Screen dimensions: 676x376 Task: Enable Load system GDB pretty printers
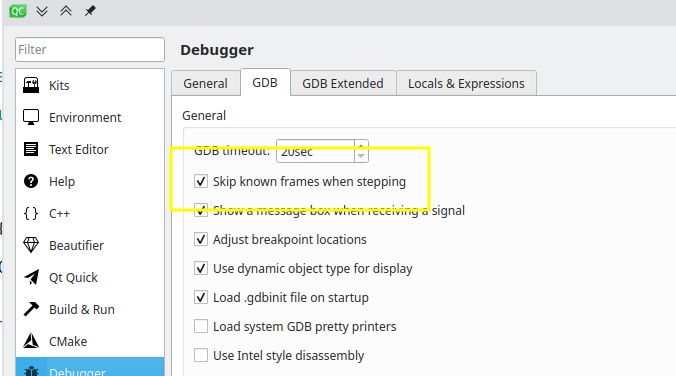(x=201, y=326)
